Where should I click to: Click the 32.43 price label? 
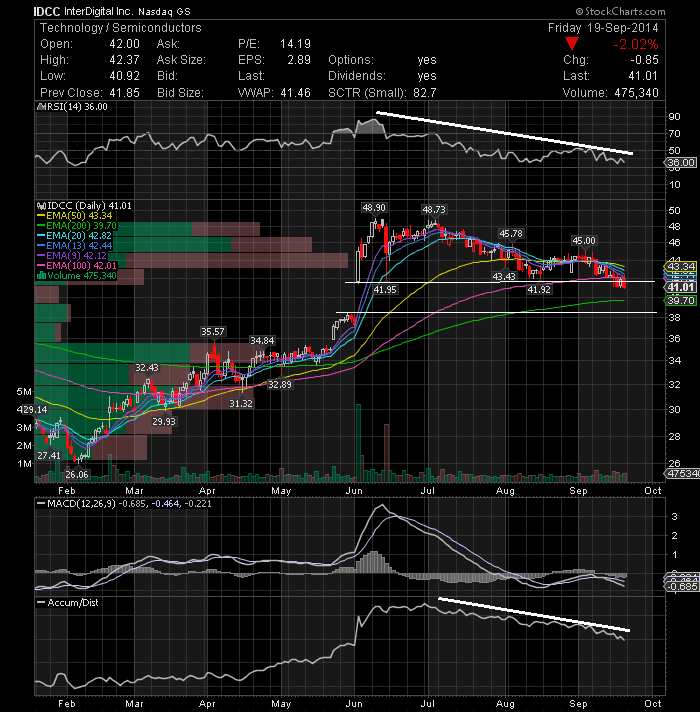(147, 368)
